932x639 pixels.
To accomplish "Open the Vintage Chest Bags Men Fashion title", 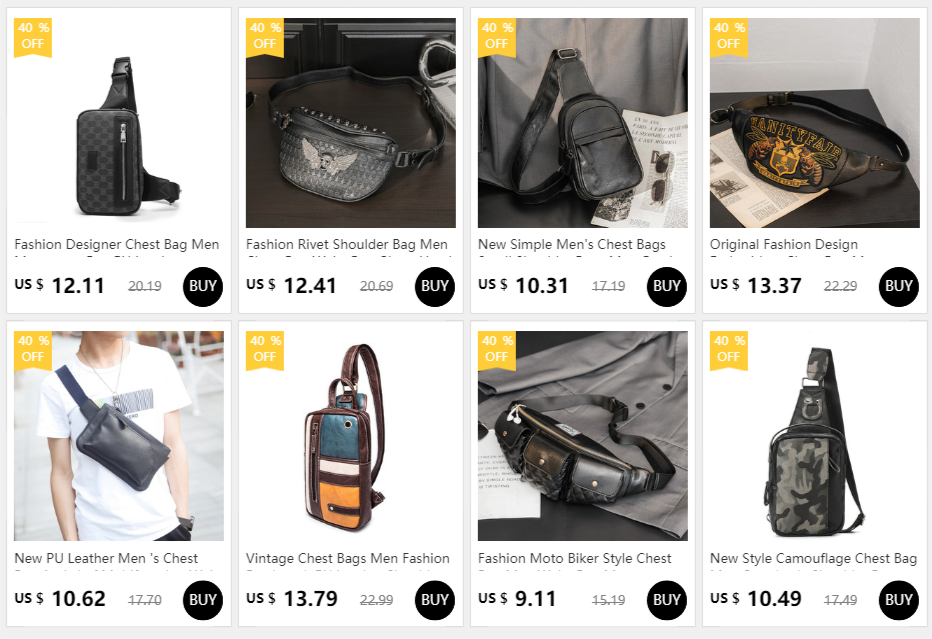I will [x=348, y=558].
